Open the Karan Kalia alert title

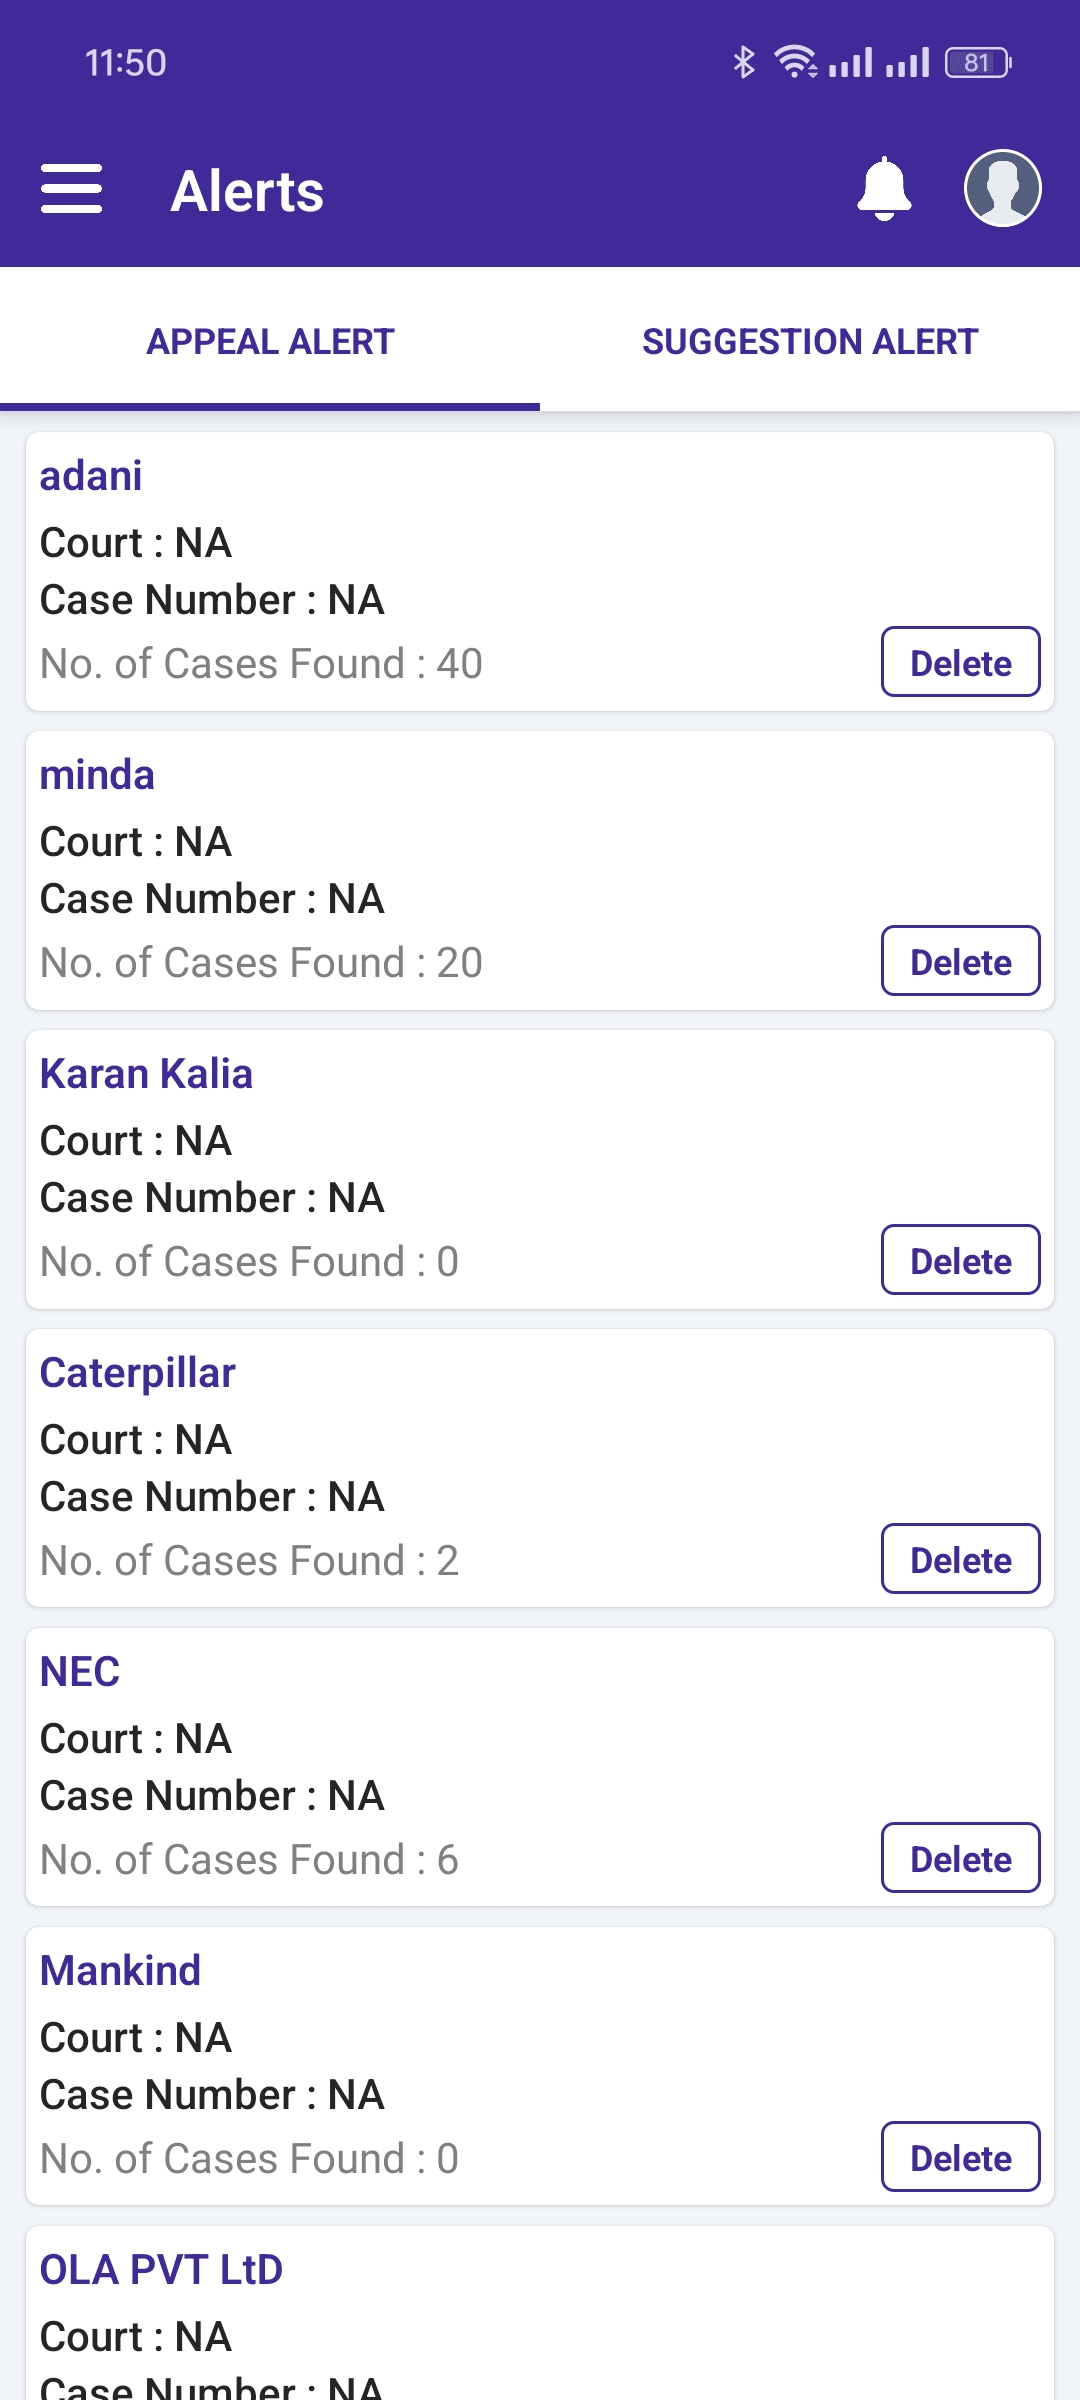146,1074
